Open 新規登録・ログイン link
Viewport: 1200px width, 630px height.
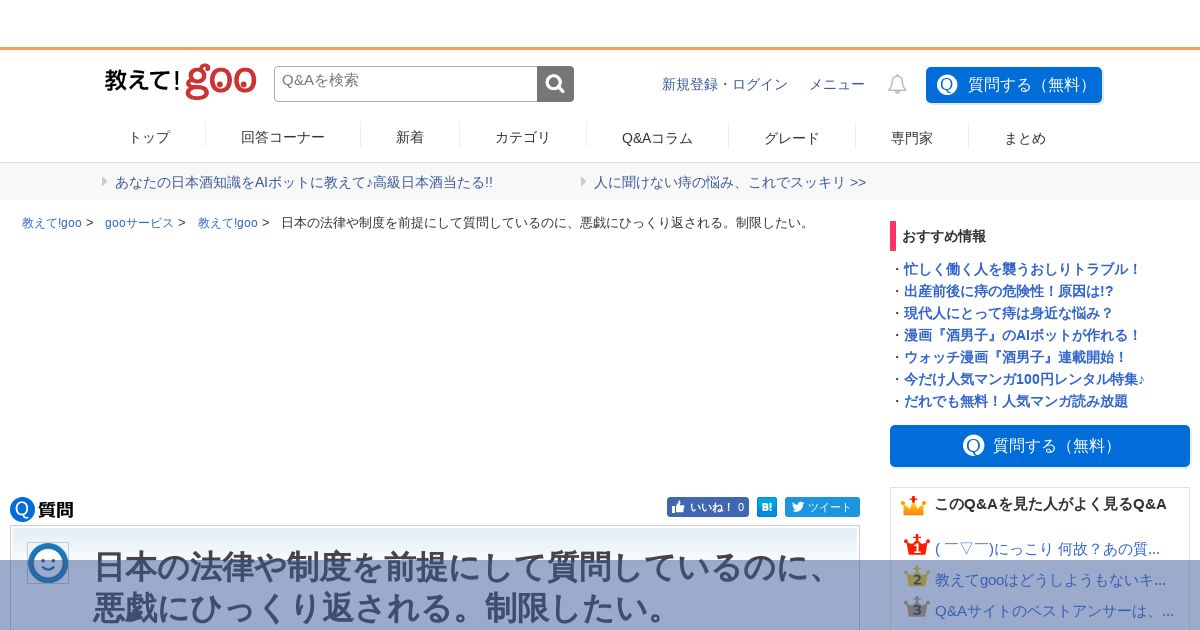(x=725, y=84)
